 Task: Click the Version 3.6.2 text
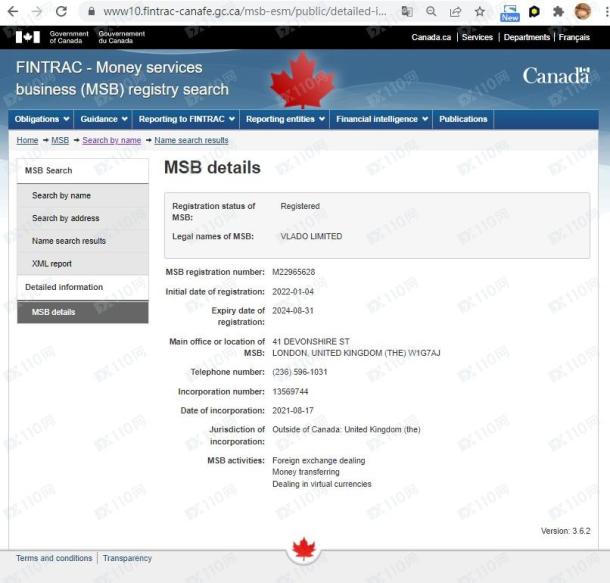click(565, 531)
